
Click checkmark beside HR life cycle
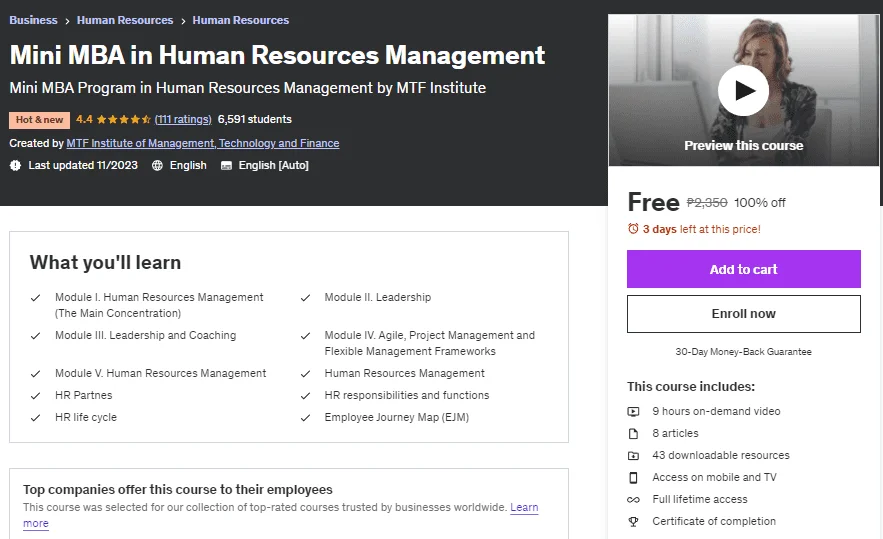pyautogui.click(x=35, y=418)
